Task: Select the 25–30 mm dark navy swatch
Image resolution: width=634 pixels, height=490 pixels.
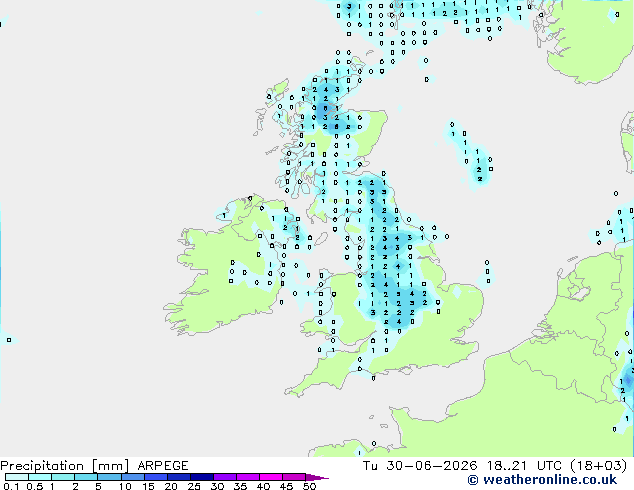Action: click(201, 477)
